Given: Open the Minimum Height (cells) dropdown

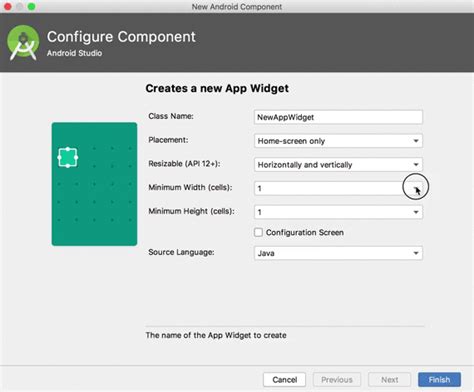Looking at the screenshot, I should click(x=338, y=212).
